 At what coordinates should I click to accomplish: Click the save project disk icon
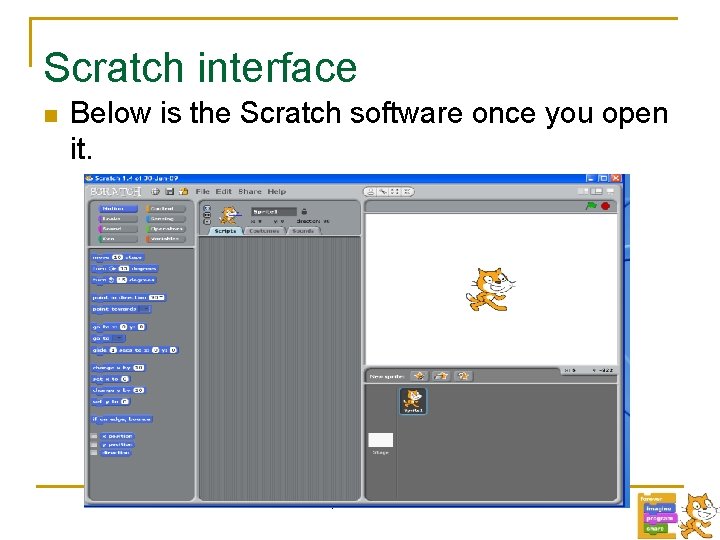click(169, 191)
